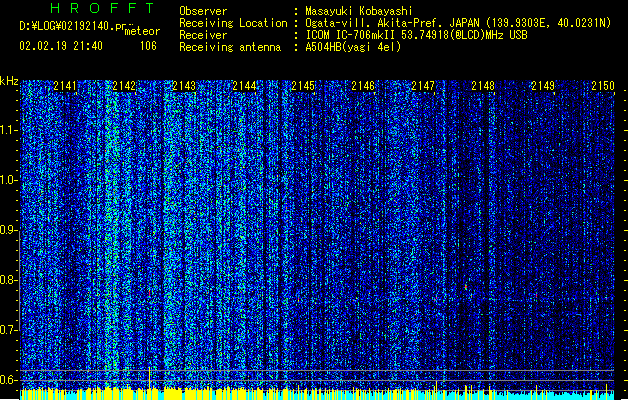Click the red meteor echo near 2149

pos(536,295)
